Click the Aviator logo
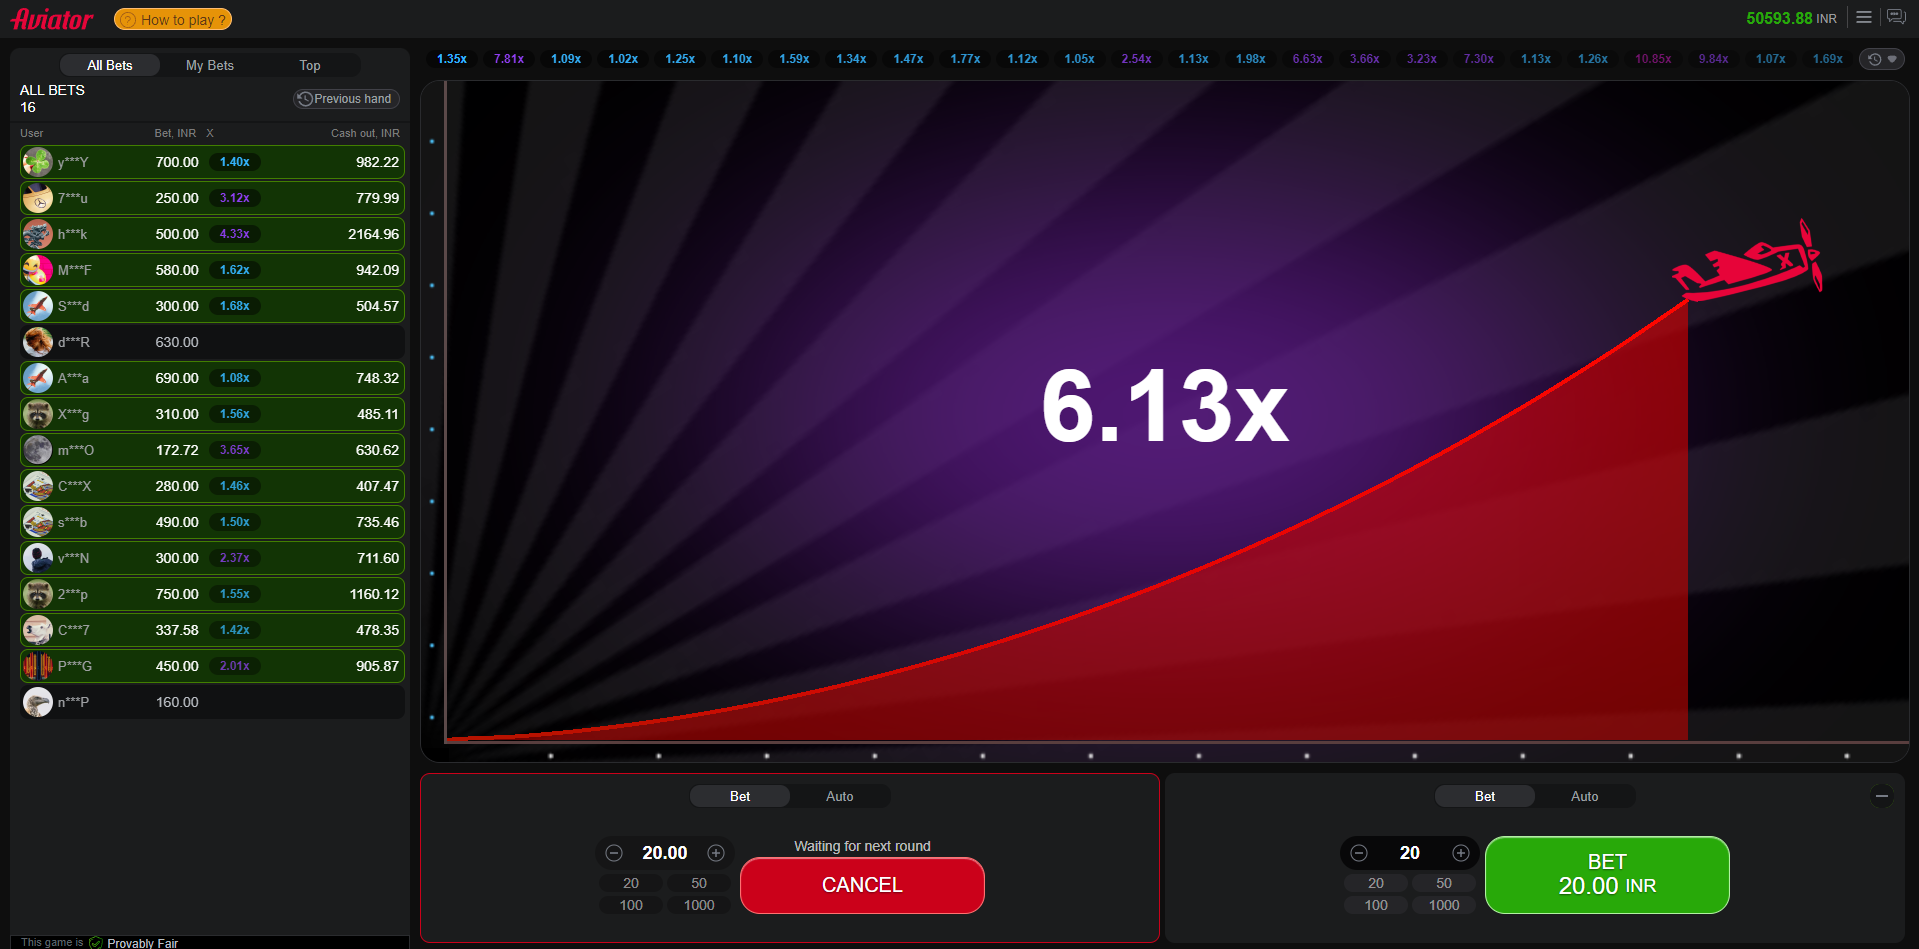1919x949 pixels. pos(52,19)
